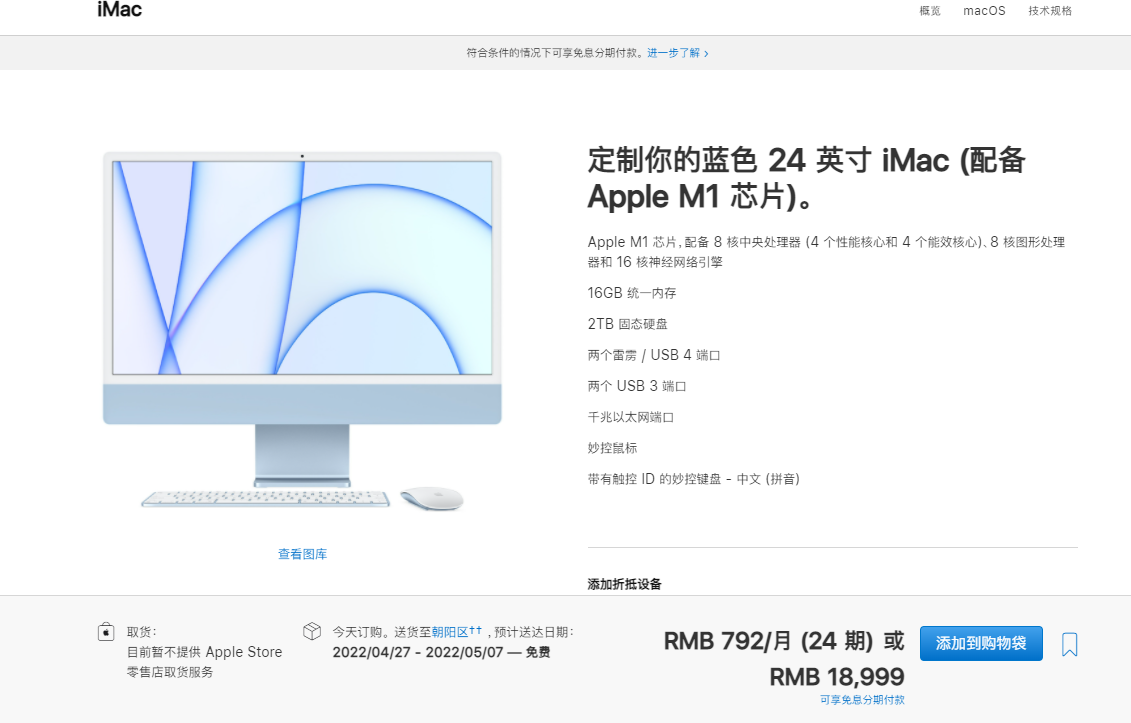Click the 定制你的蓝色 24 英寸 iMac heading
This screenshot has width=1131, height=723.
click(x=806, y=178)
